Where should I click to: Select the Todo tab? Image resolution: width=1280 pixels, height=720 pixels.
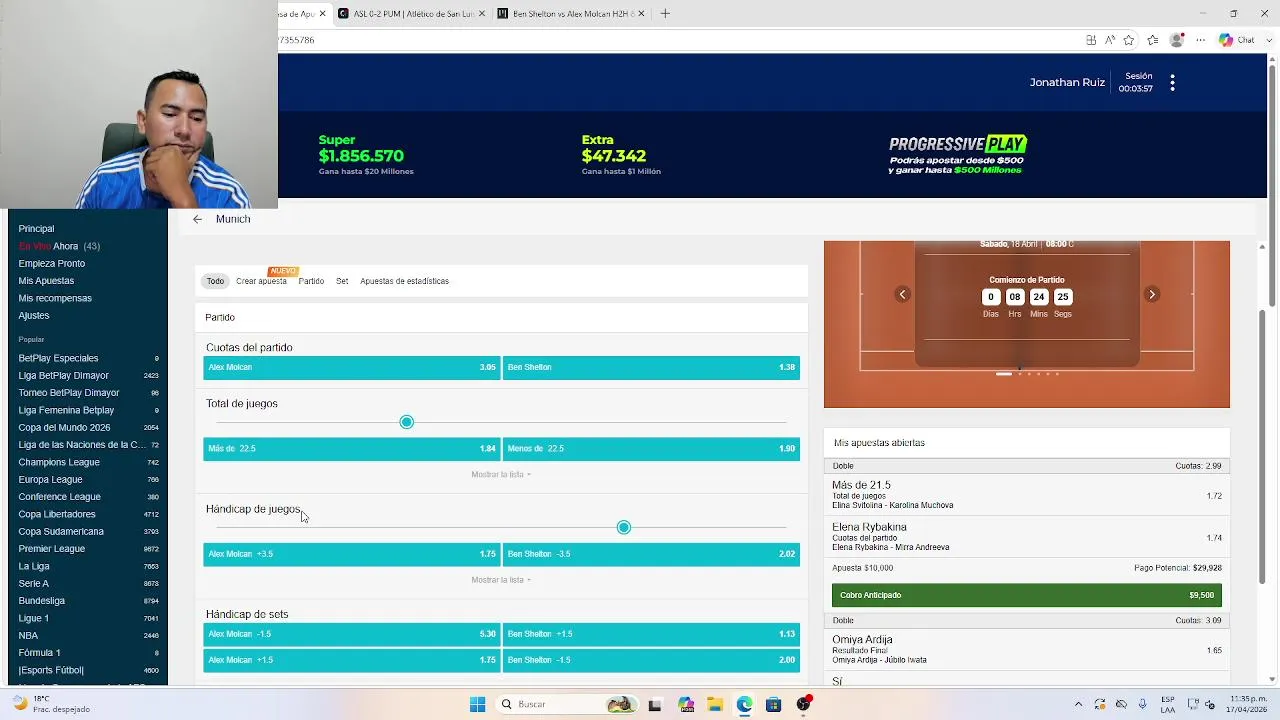coord(215,281)
